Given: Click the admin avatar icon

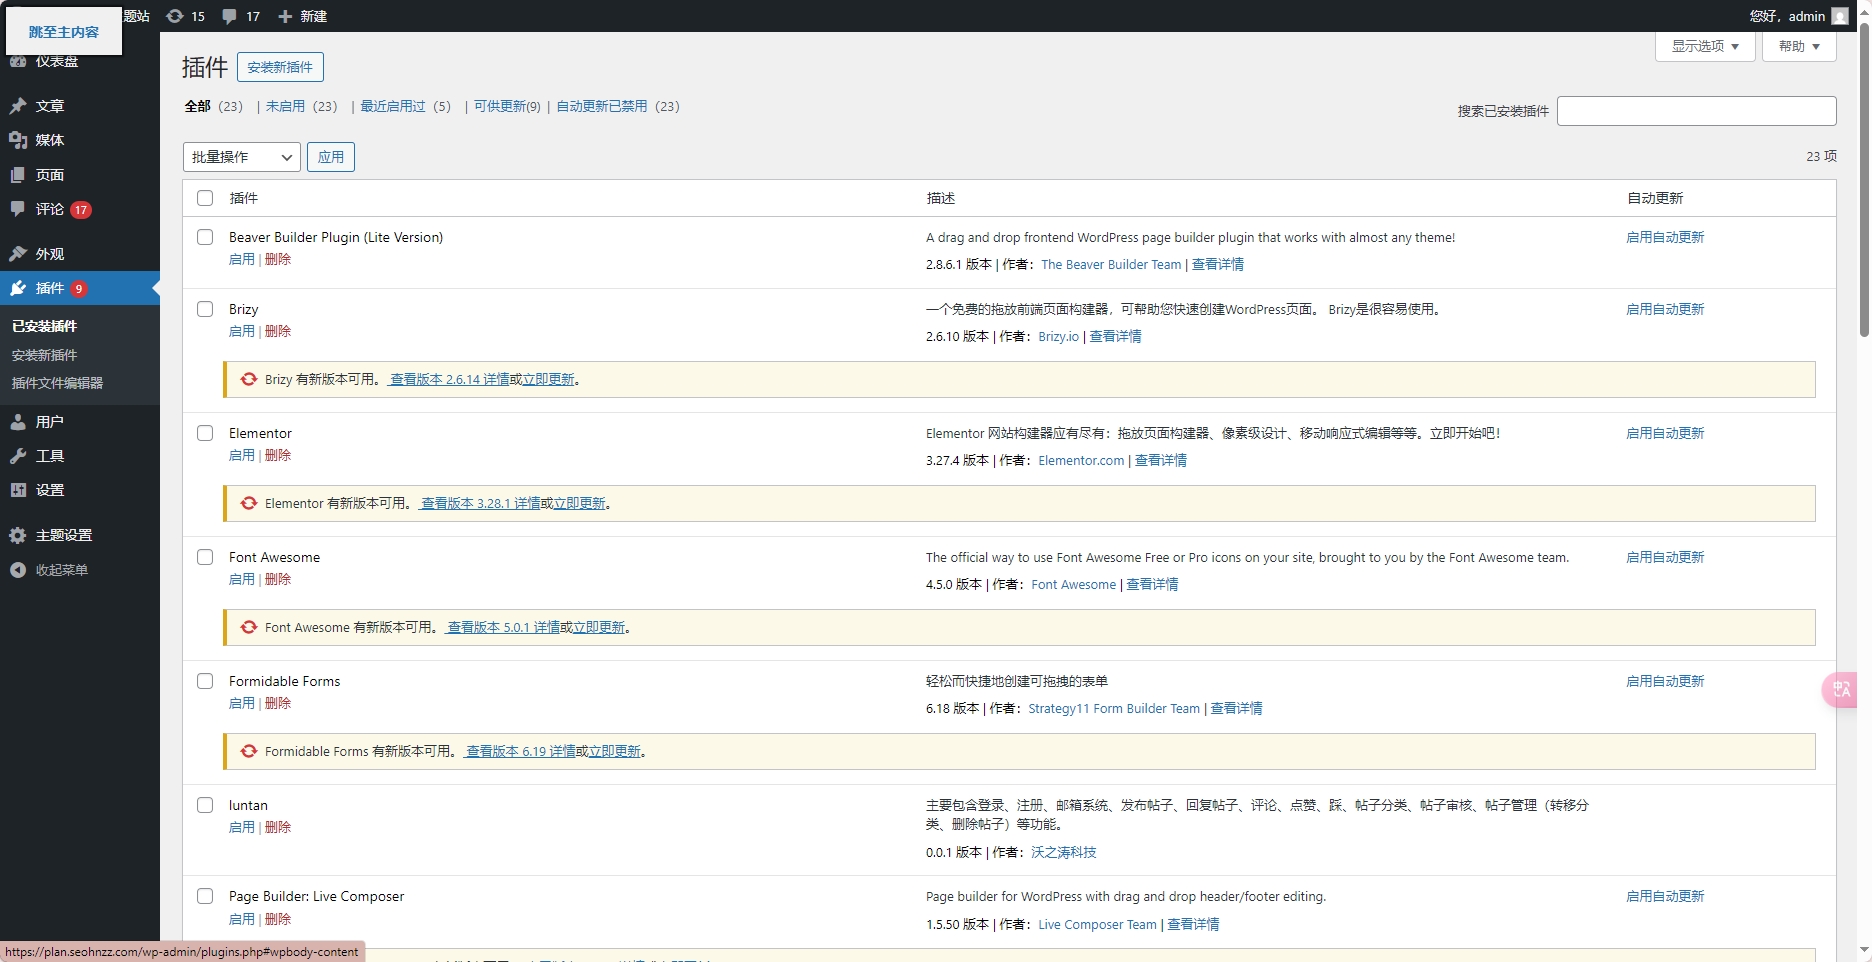Looking at the screenshot, I should 1840,16.
